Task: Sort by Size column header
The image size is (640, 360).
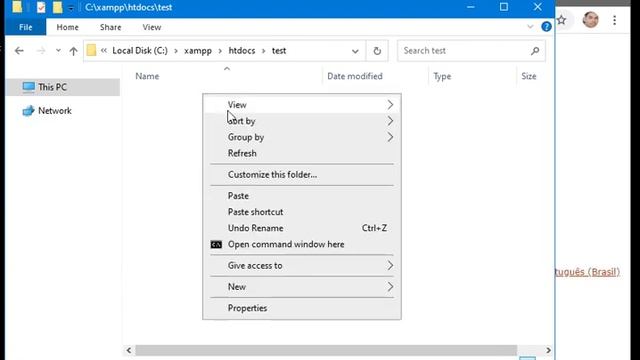Action: point(529,76)
